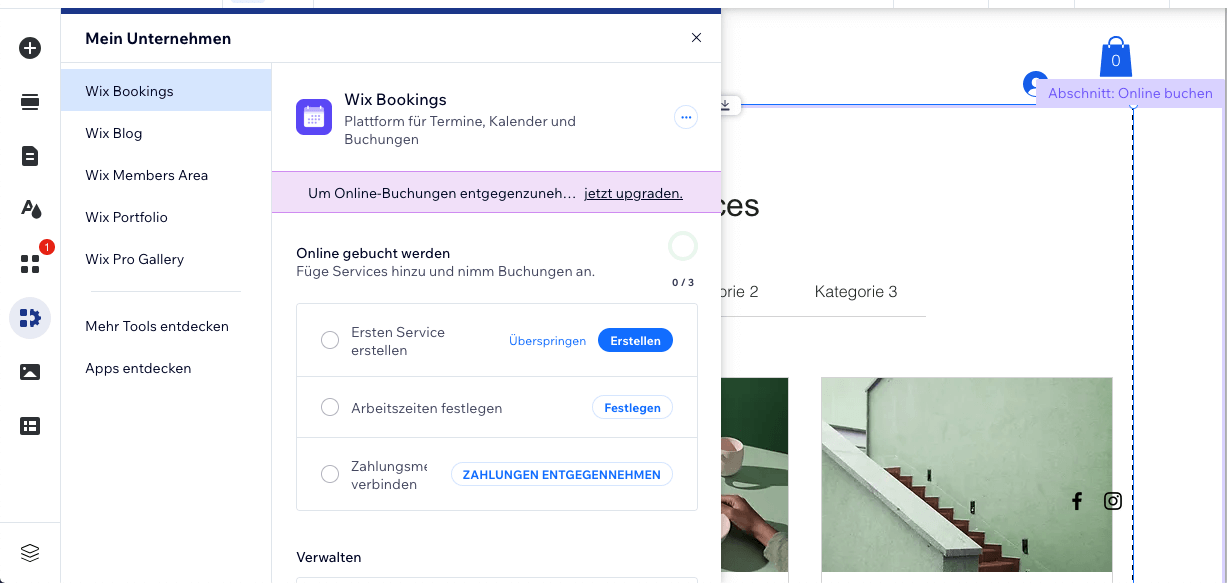
Task: Click the staircase image thumbnail
Action: [966, 474]
